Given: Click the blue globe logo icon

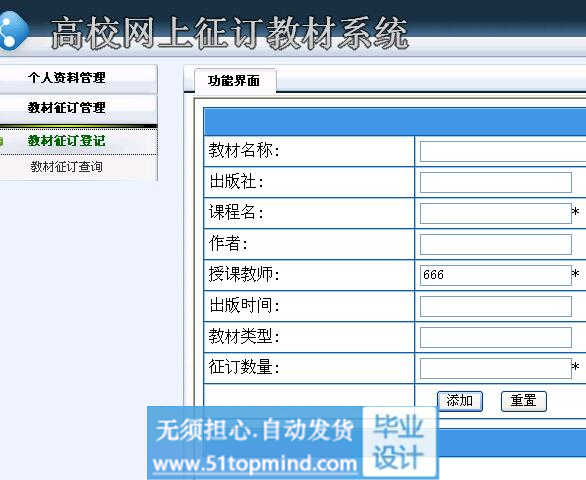Looking at the screenshot, I should 13,31.
